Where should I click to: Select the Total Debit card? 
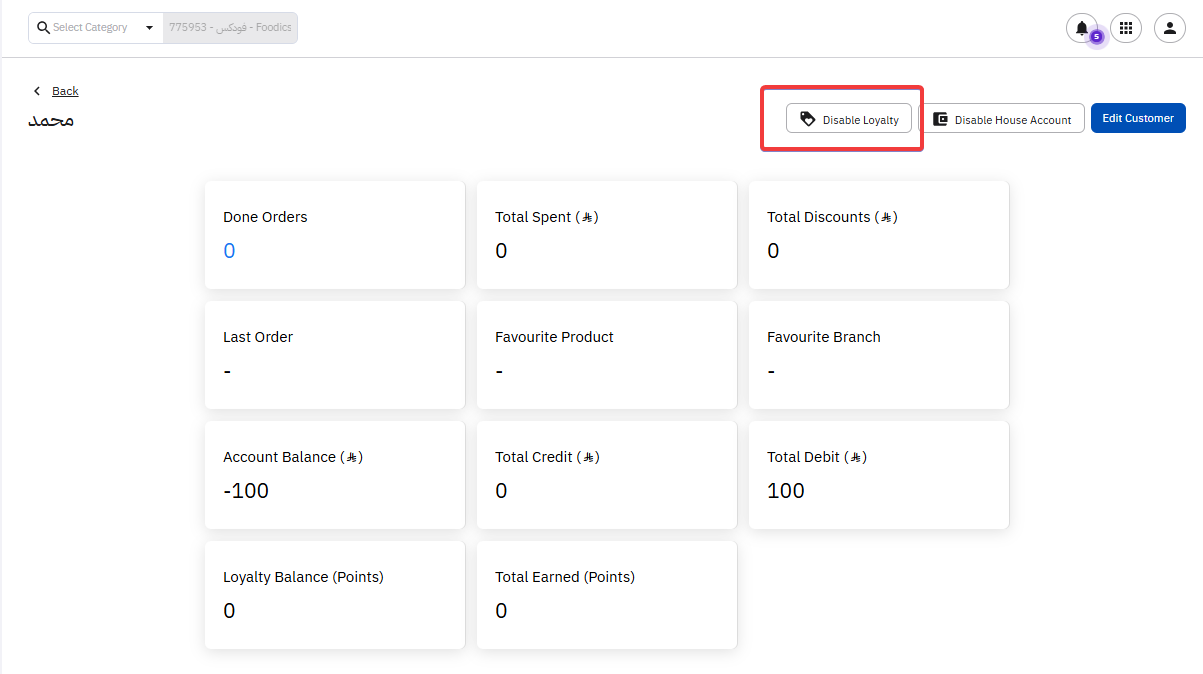878,475
